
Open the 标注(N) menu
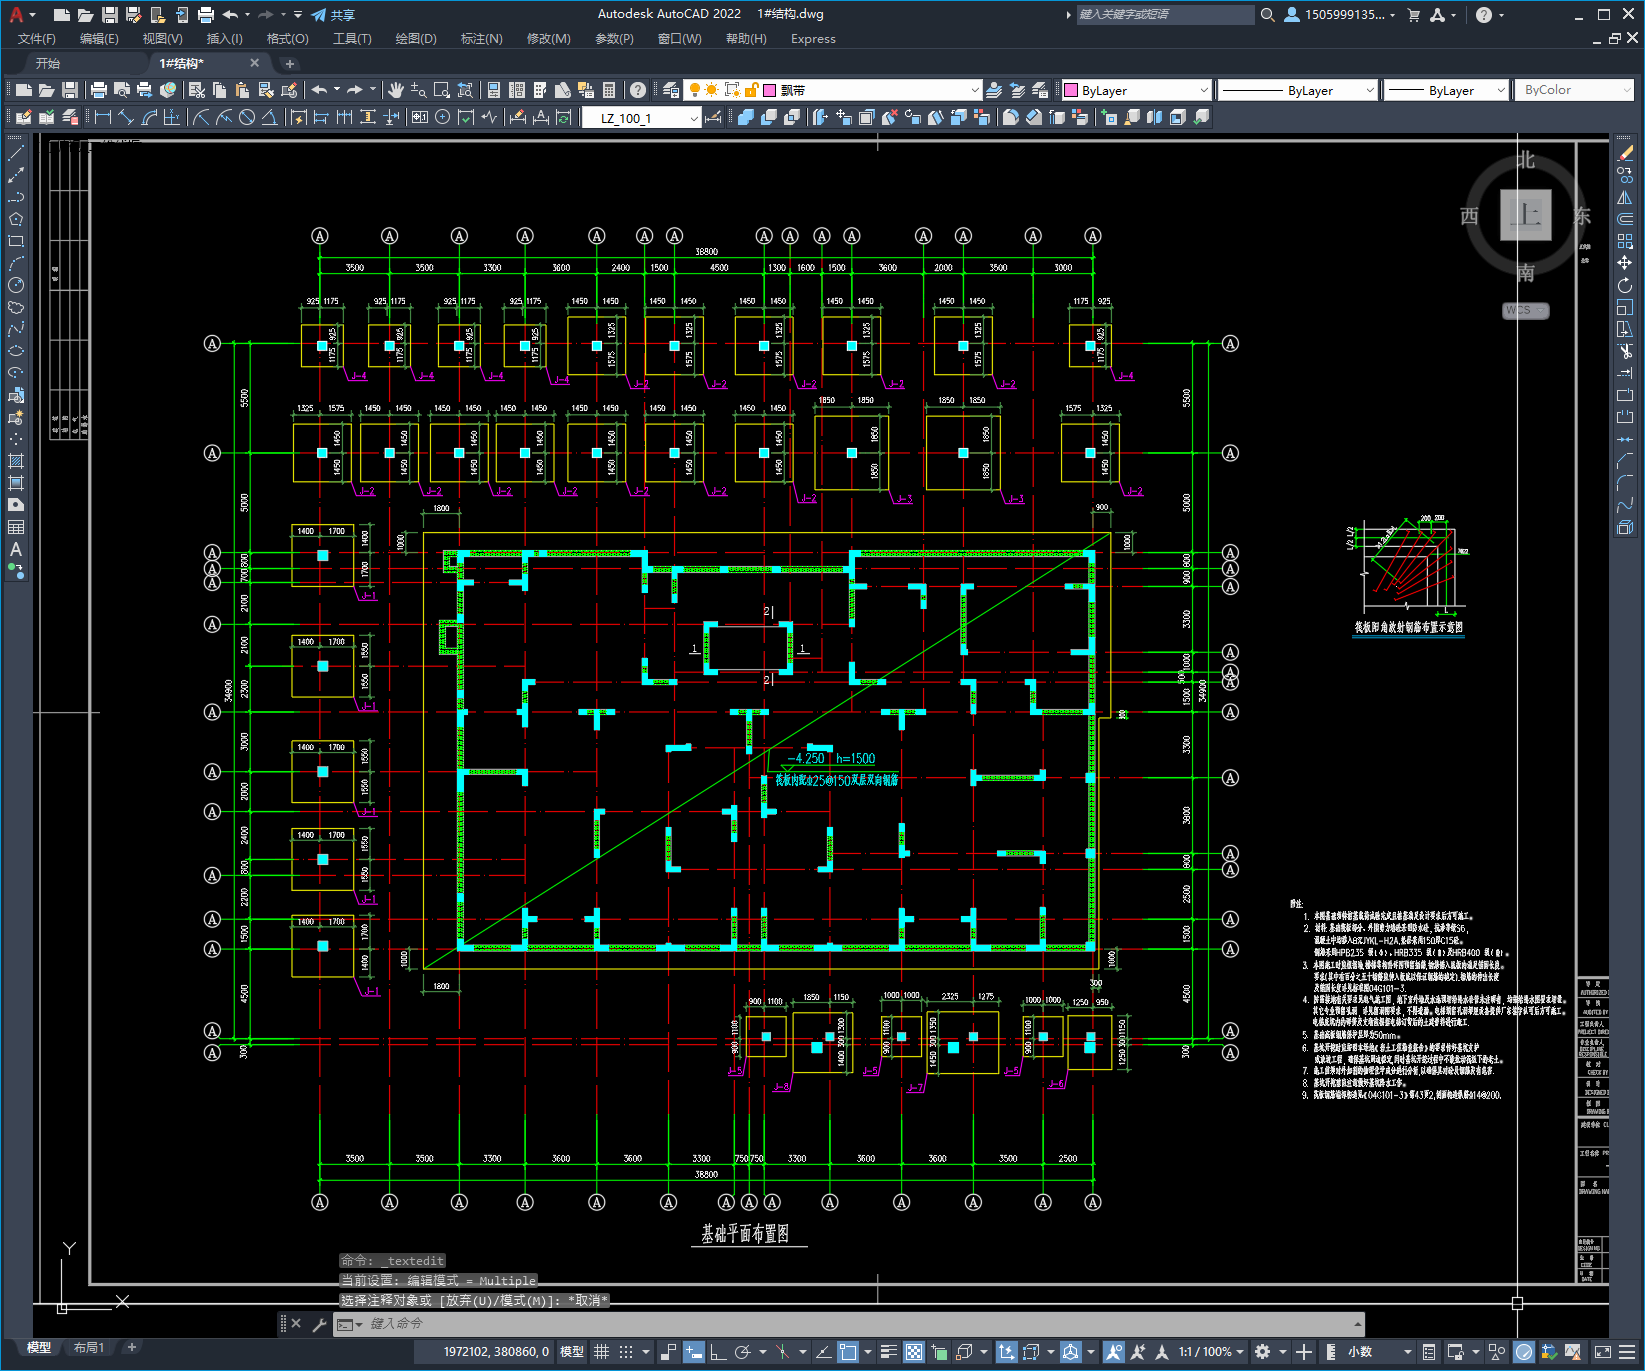click(x=481, y=39)
